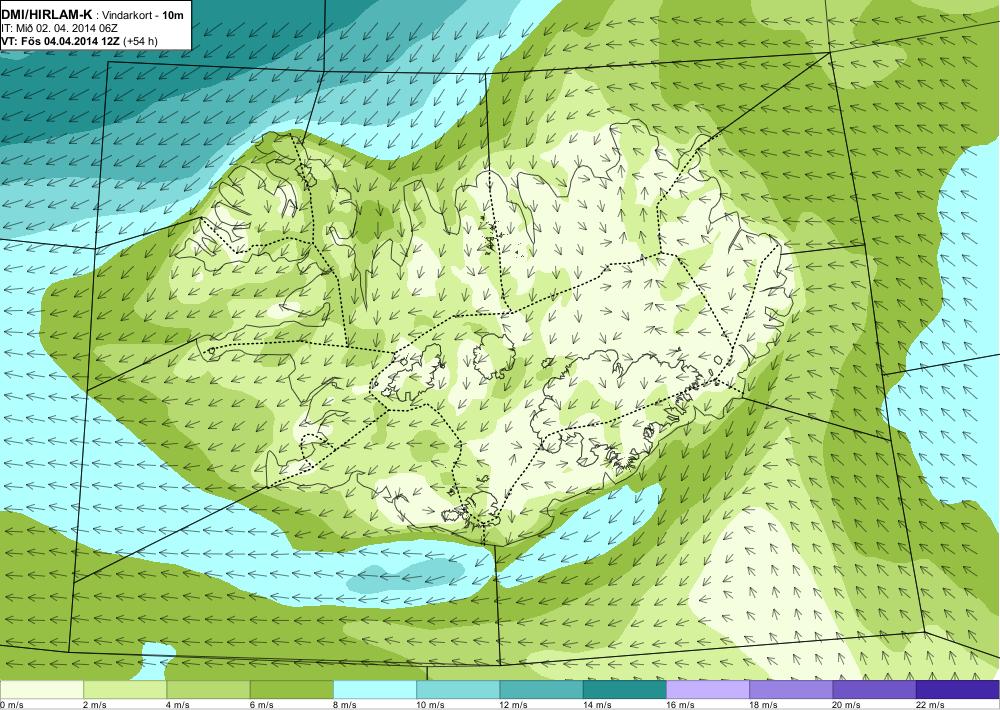Click the lavender swatch between 16 and 18 m/s
This screenshot has width=1000, height=710.
tap(708, 690)
